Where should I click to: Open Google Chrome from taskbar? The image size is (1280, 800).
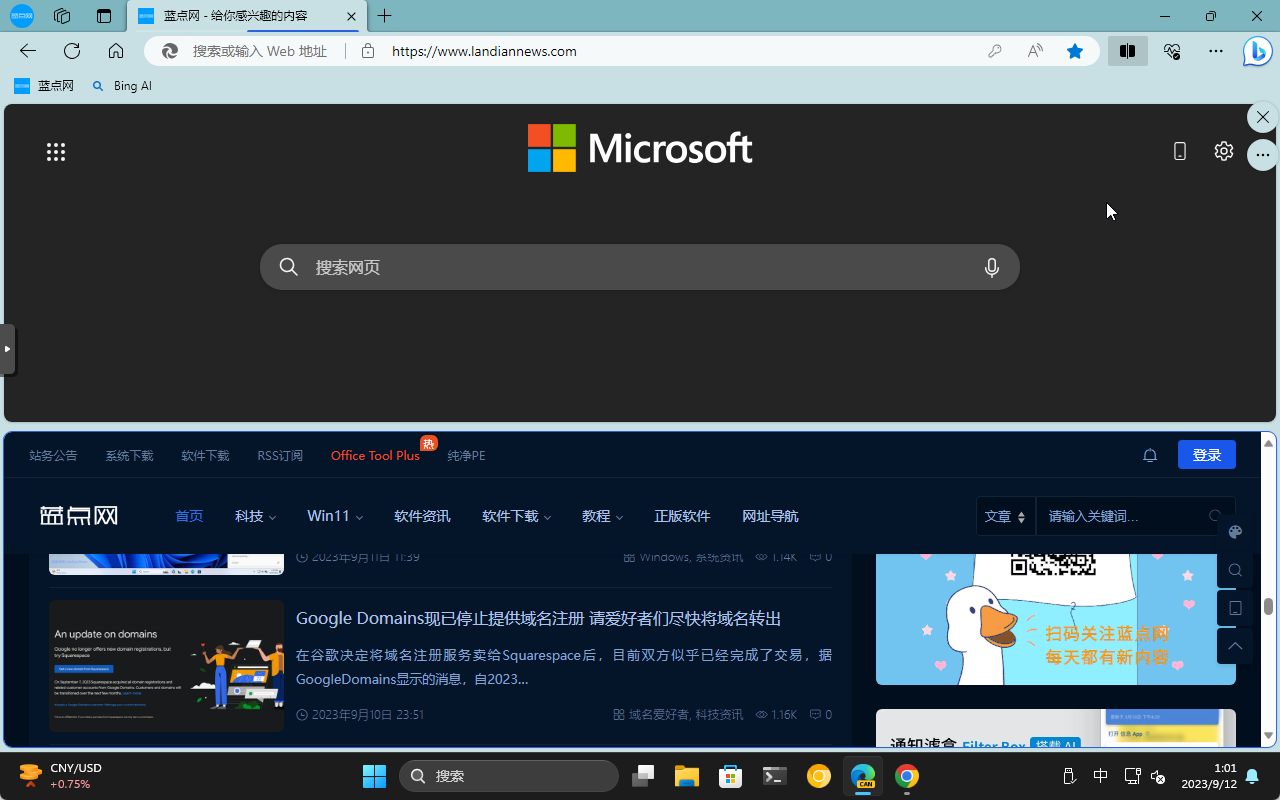pos(907,776)
